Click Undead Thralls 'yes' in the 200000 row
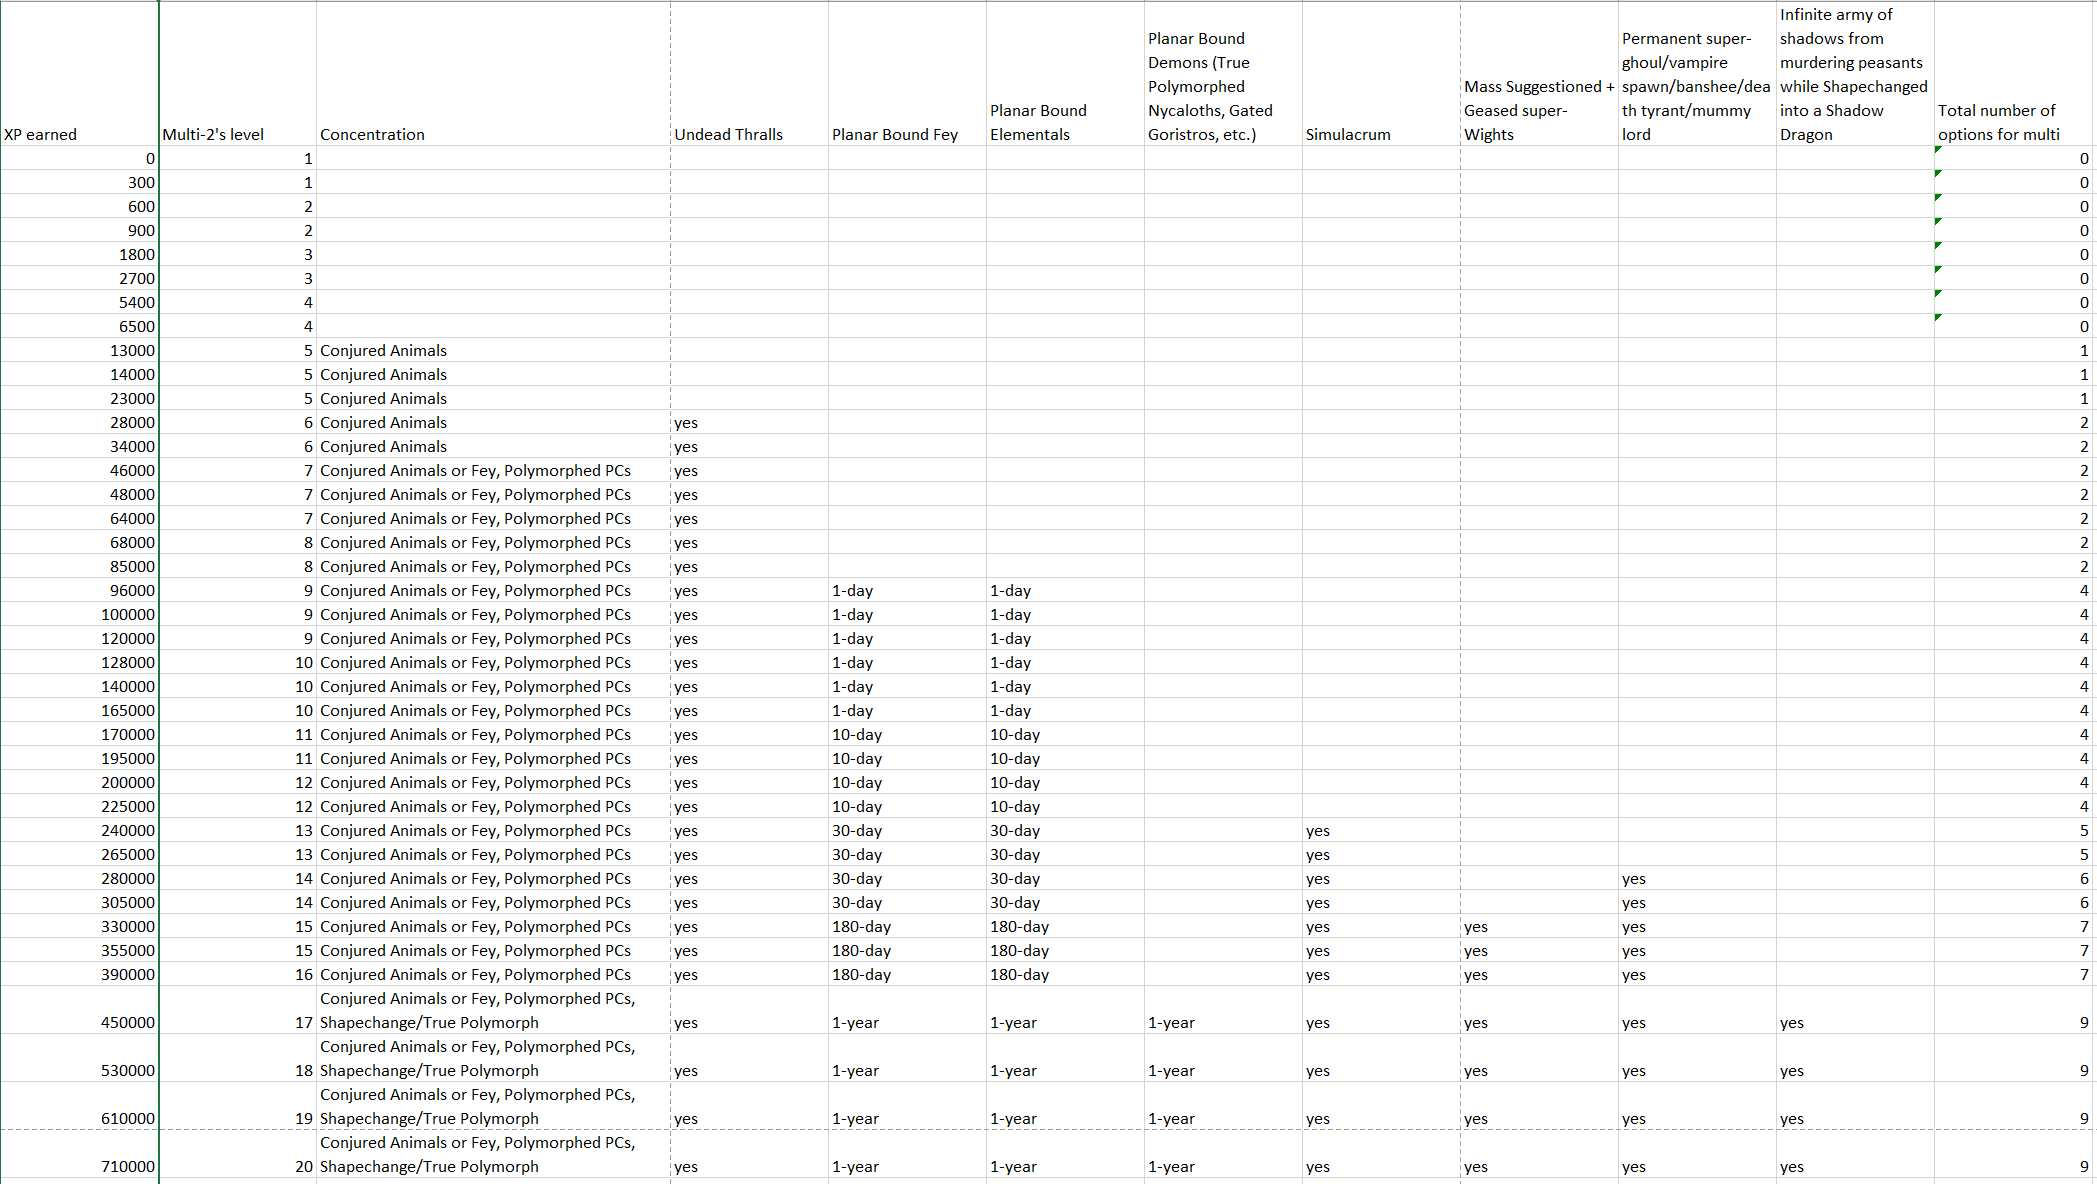The height and width of the screenshot is (1184, 2097). click(x=749, y=782)
